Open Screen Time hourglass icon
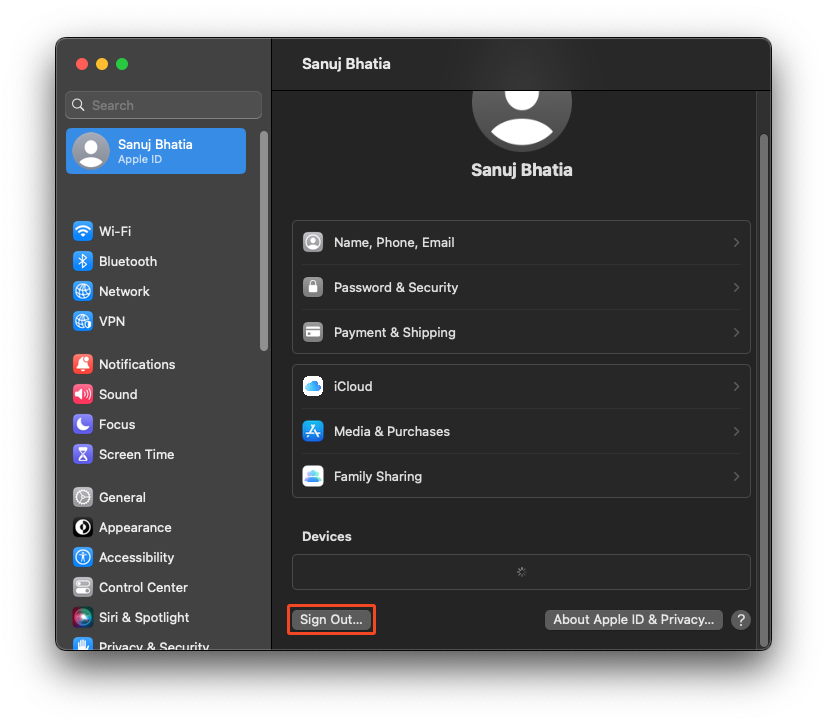Viewport: 827px width, 724px height. (83, 454)
